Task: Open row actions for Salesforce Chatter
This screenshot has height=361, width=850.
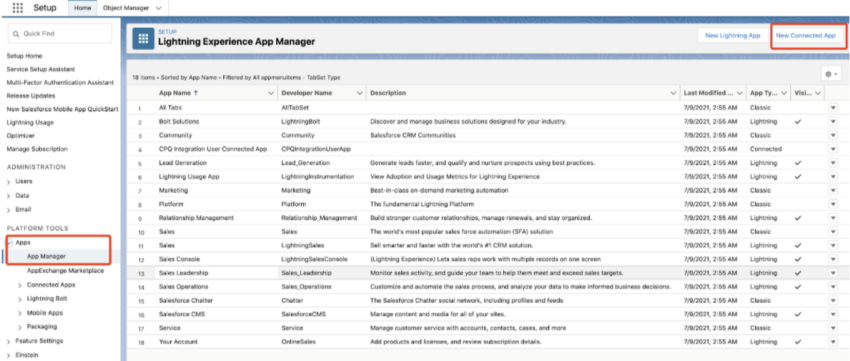Action: (833, 300)
